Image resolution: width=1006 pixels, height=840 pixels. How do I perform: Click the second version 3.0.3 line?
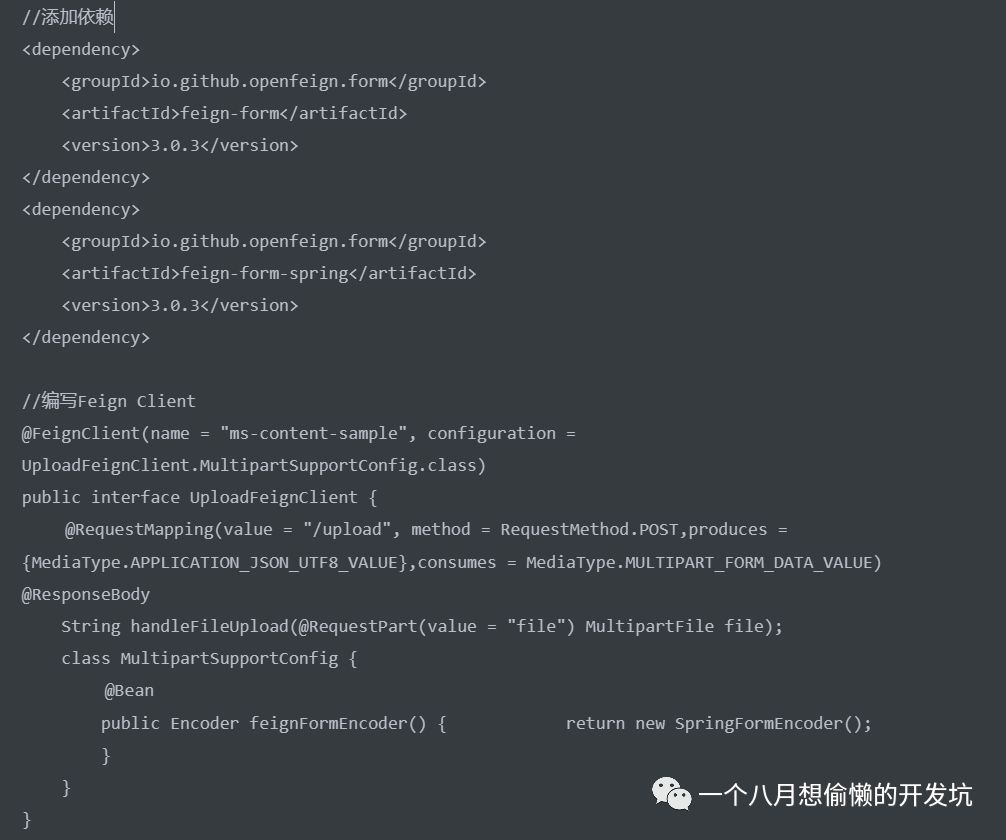(x=180, y=305)
